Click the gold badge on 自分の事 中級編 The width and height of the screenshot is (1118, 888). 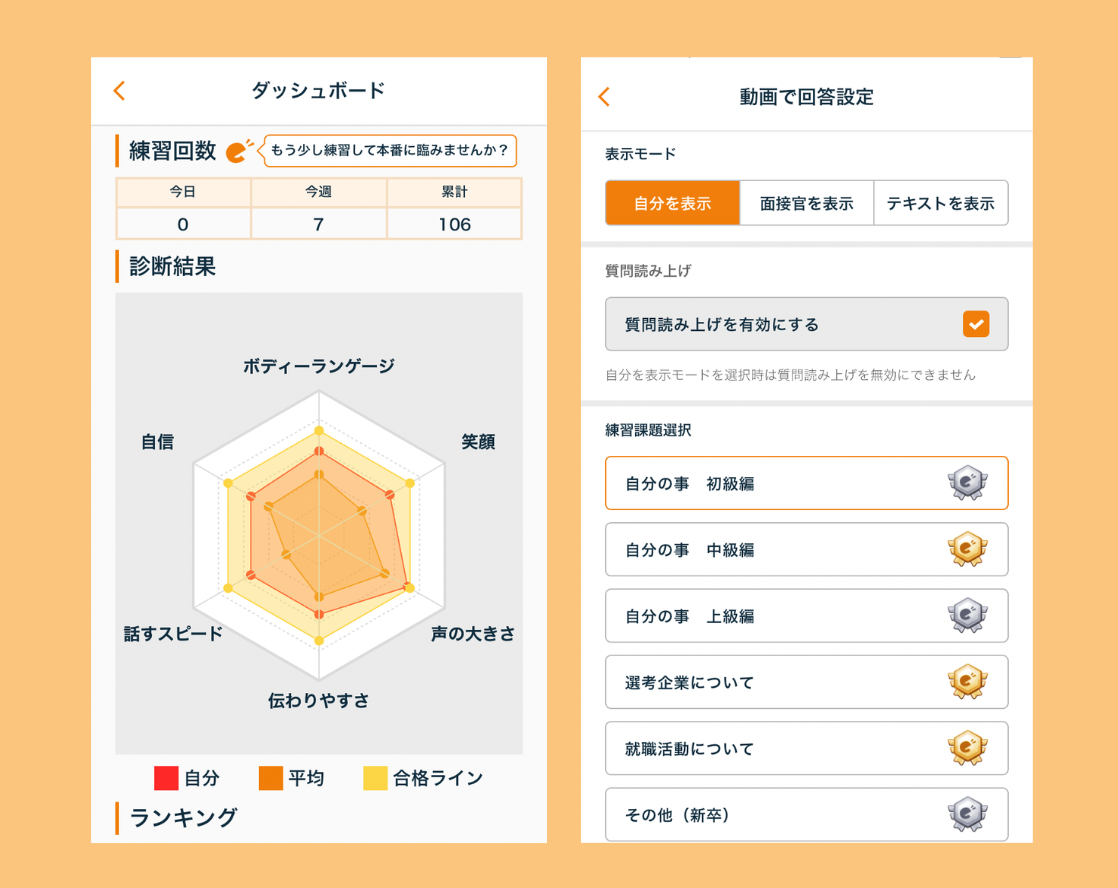(966, 550)
